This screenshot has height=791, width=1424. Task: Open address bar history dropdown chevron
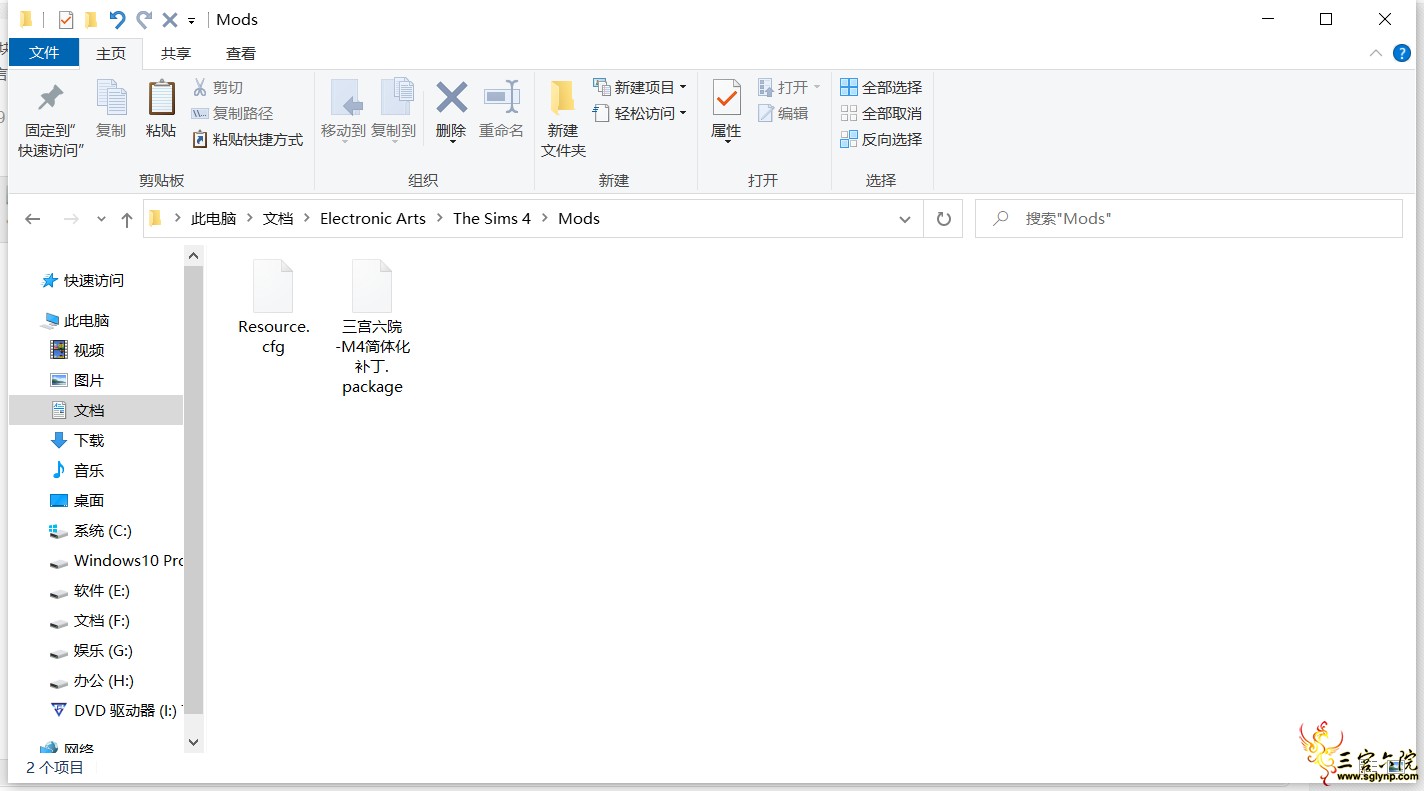(905, 219)
